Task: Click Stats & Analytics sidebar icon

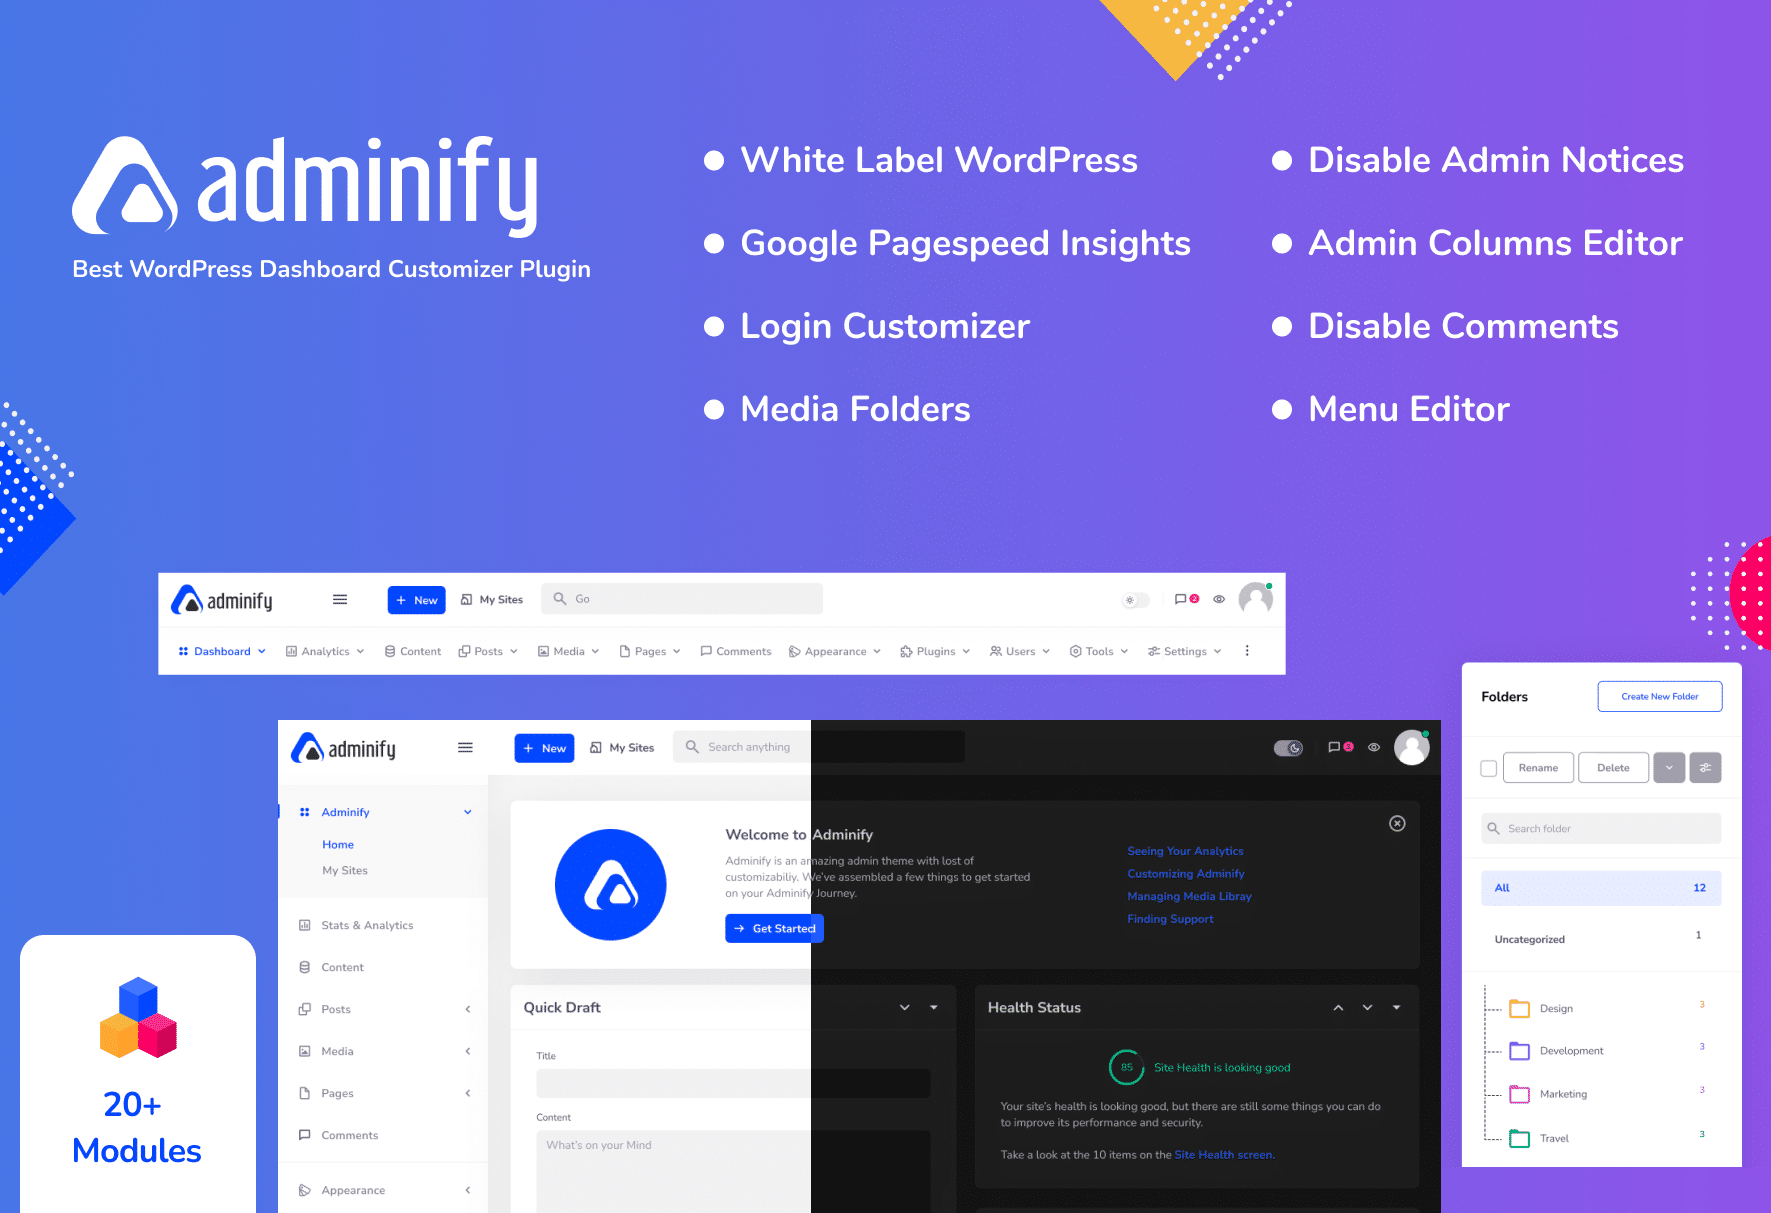Action: click(x=304, y=925)
